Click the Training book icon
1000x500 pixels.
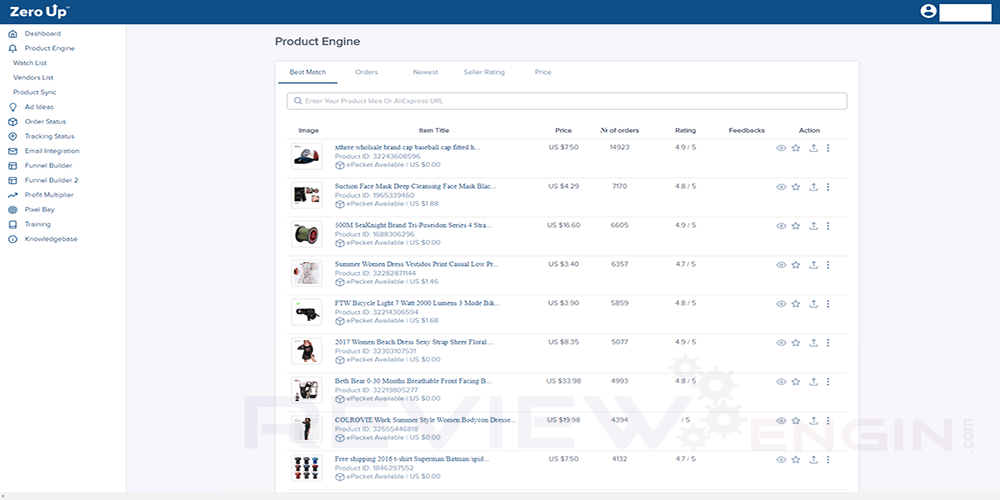coord(13,224)
